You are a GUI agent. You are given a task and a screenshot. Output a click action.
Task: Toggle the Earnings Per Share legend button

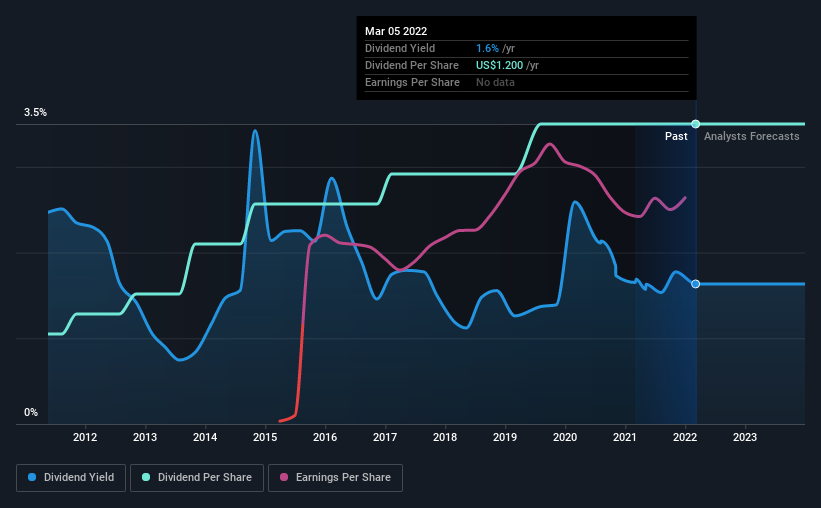point(335,478)
